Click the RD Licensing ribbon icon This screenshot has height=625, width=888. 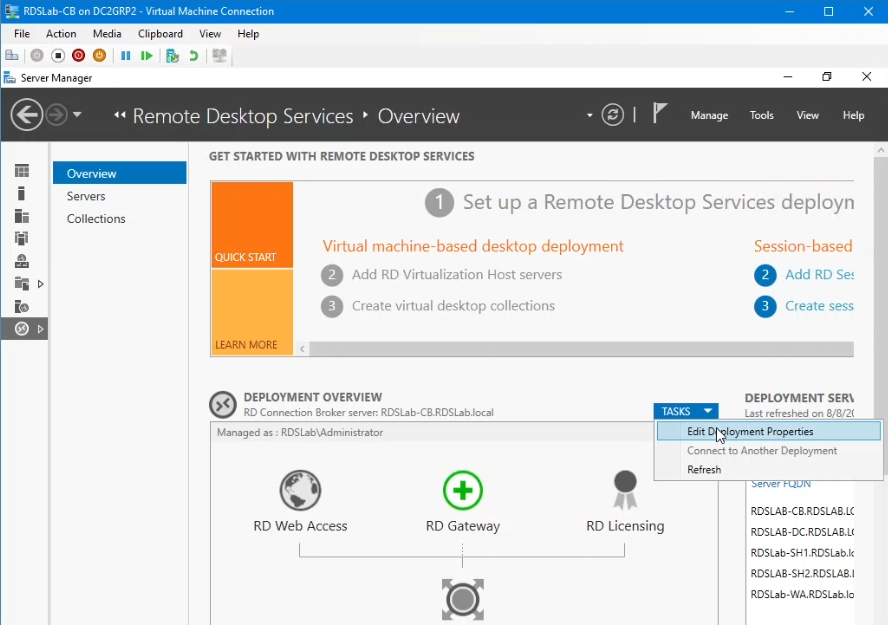pyautogui.click(x=625, y=490)
